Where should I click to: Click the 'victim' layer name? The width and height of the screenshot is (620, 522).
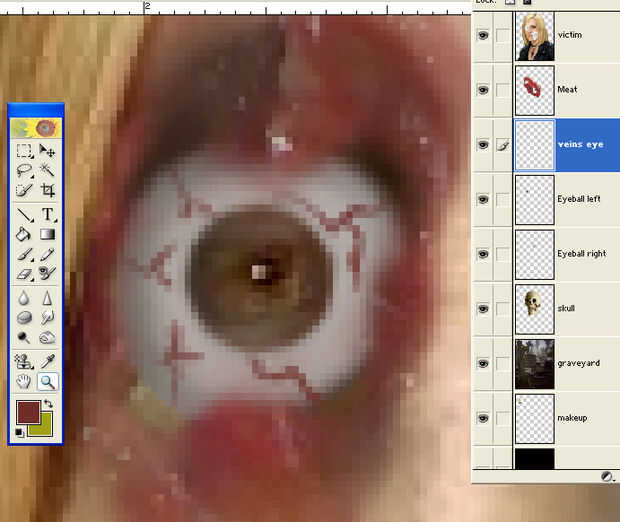click(569, 35)
